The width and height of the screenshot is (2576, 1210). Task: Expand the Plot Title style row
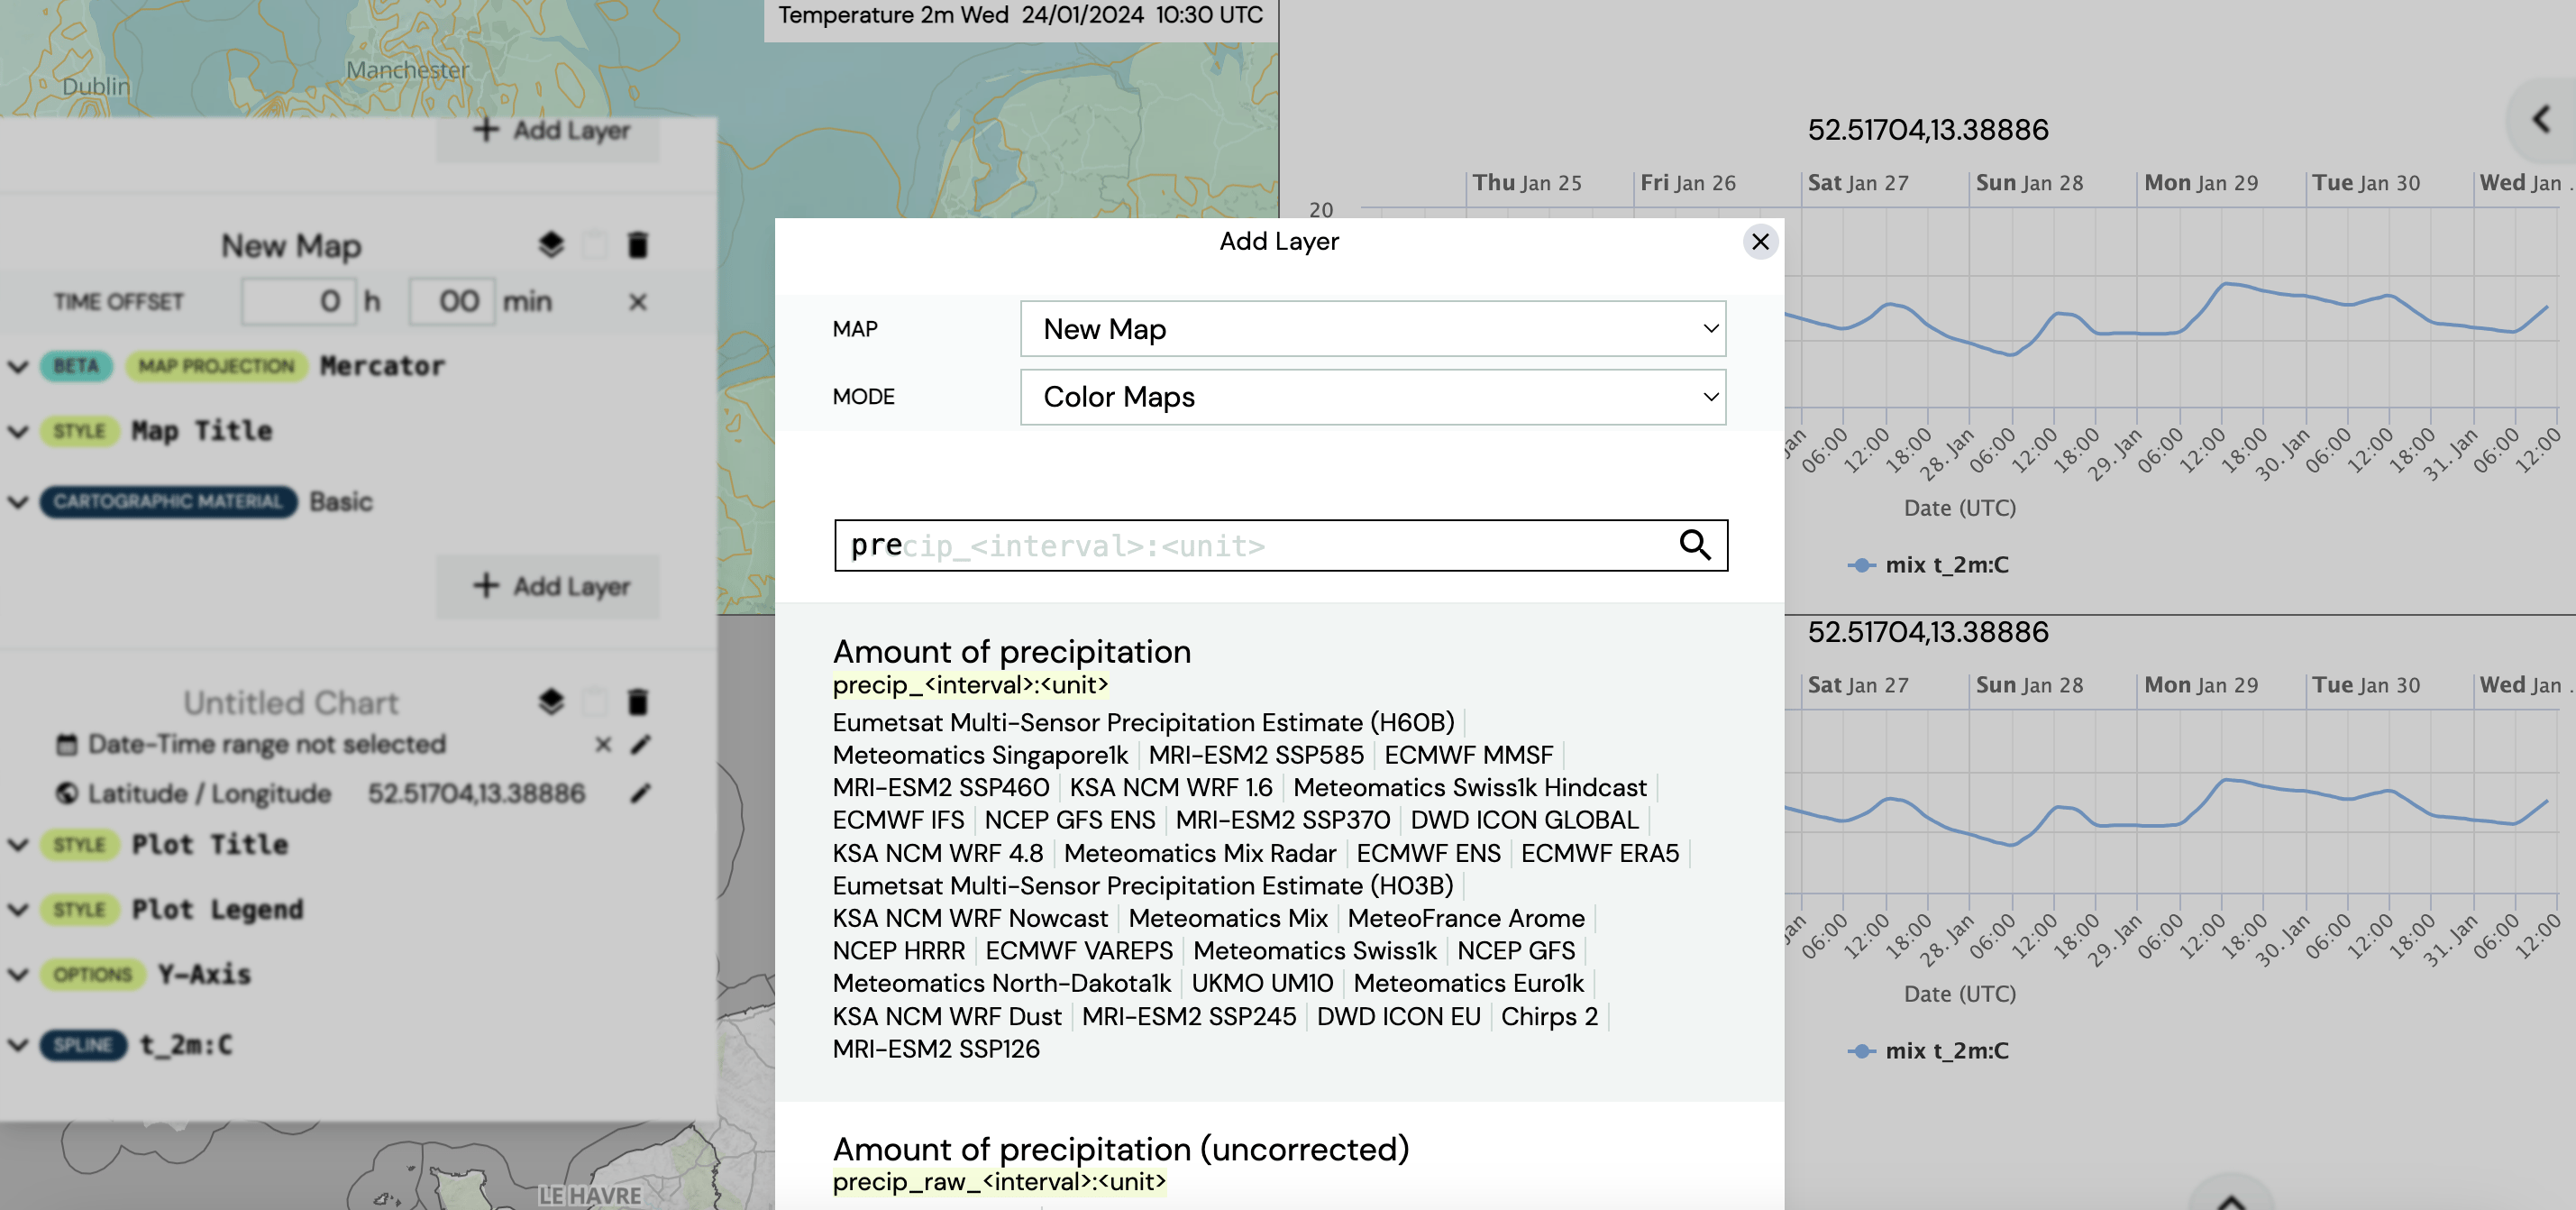pyautogui.click(x=18, y=844)
